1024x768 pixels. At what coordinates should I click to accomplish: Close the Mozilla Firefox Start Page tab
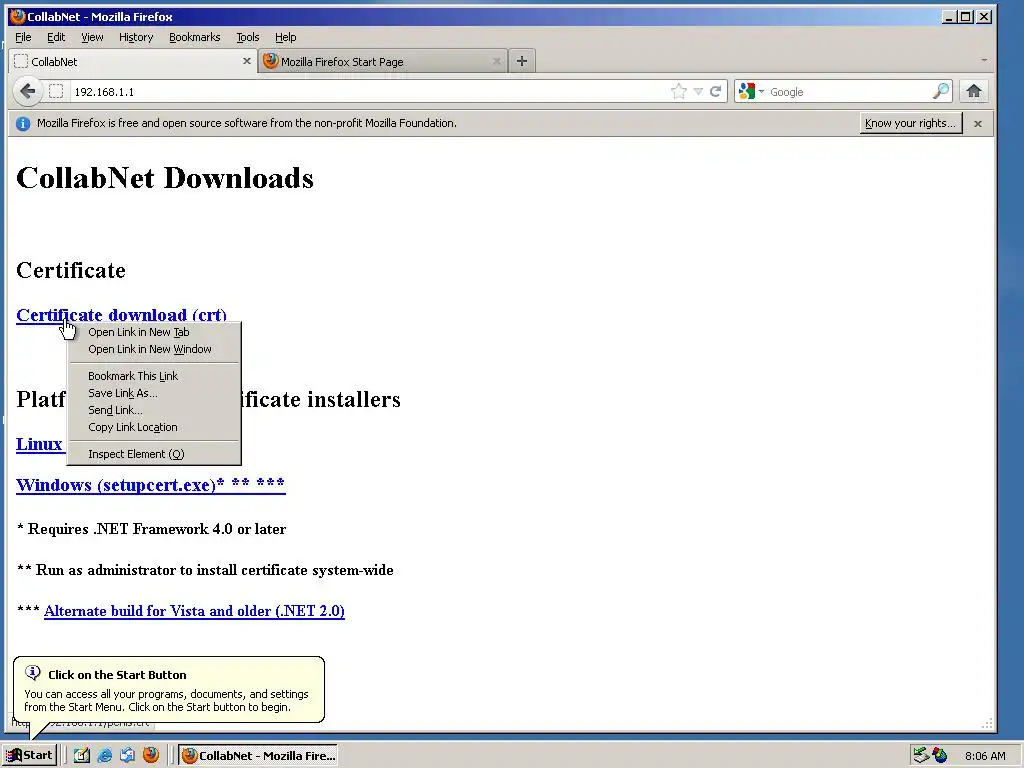[496, 61]
